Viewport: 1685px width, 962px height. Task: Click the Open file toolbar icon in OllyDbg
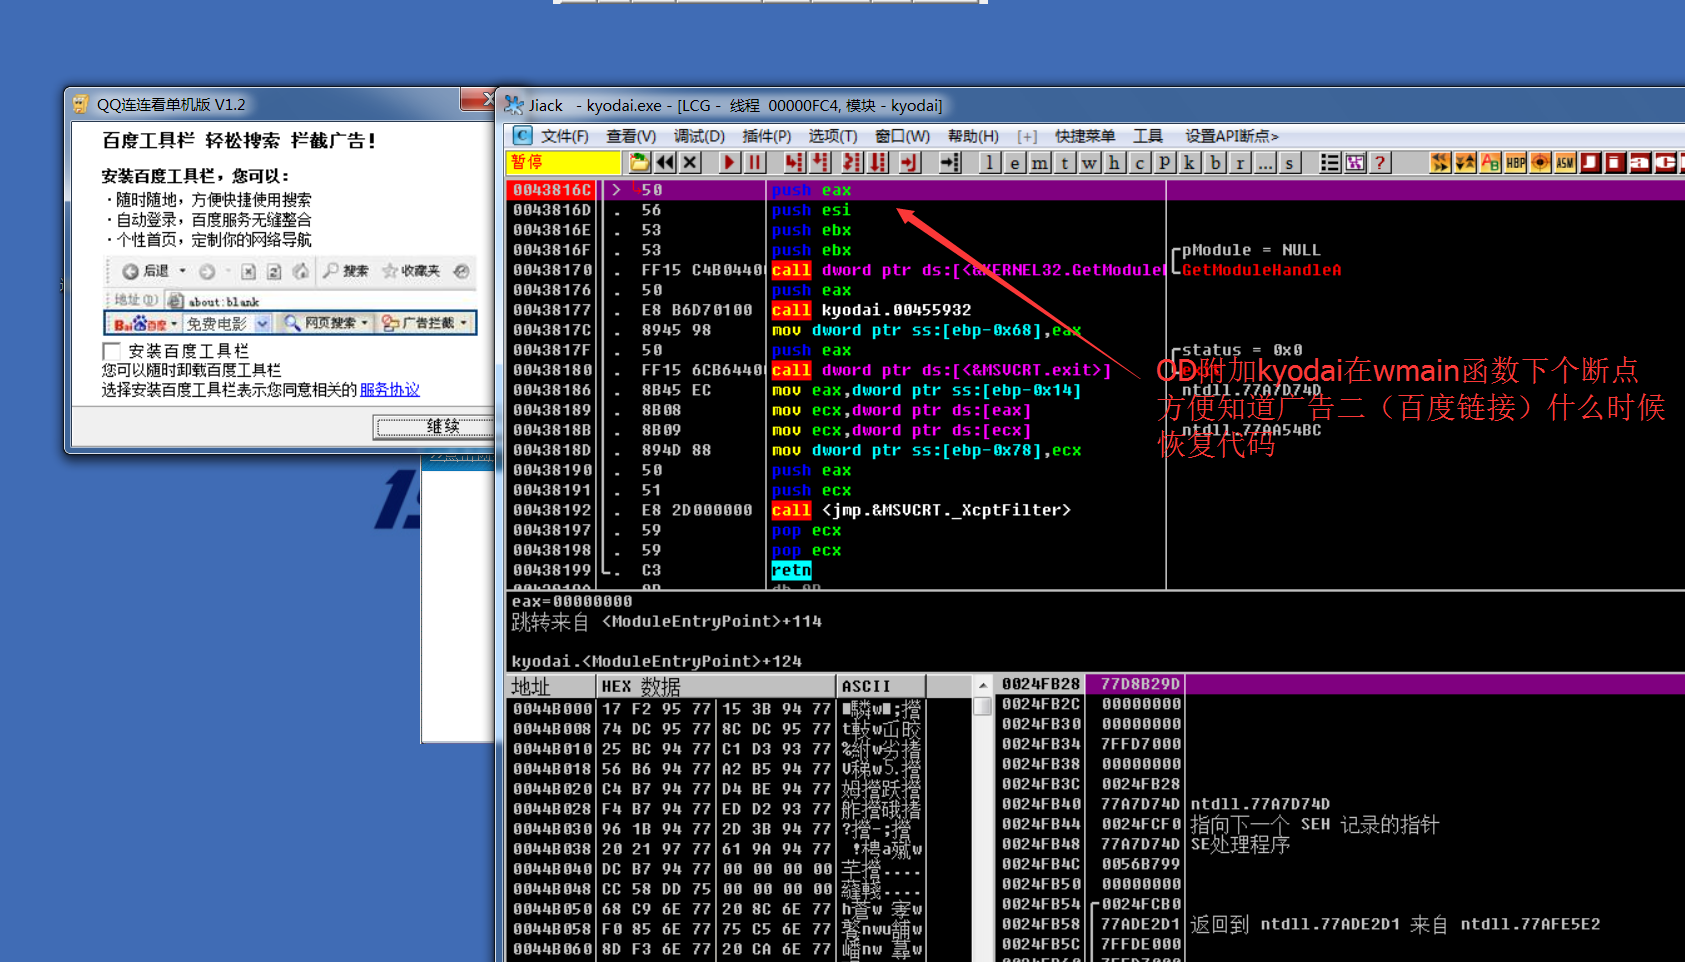[640, 162]
